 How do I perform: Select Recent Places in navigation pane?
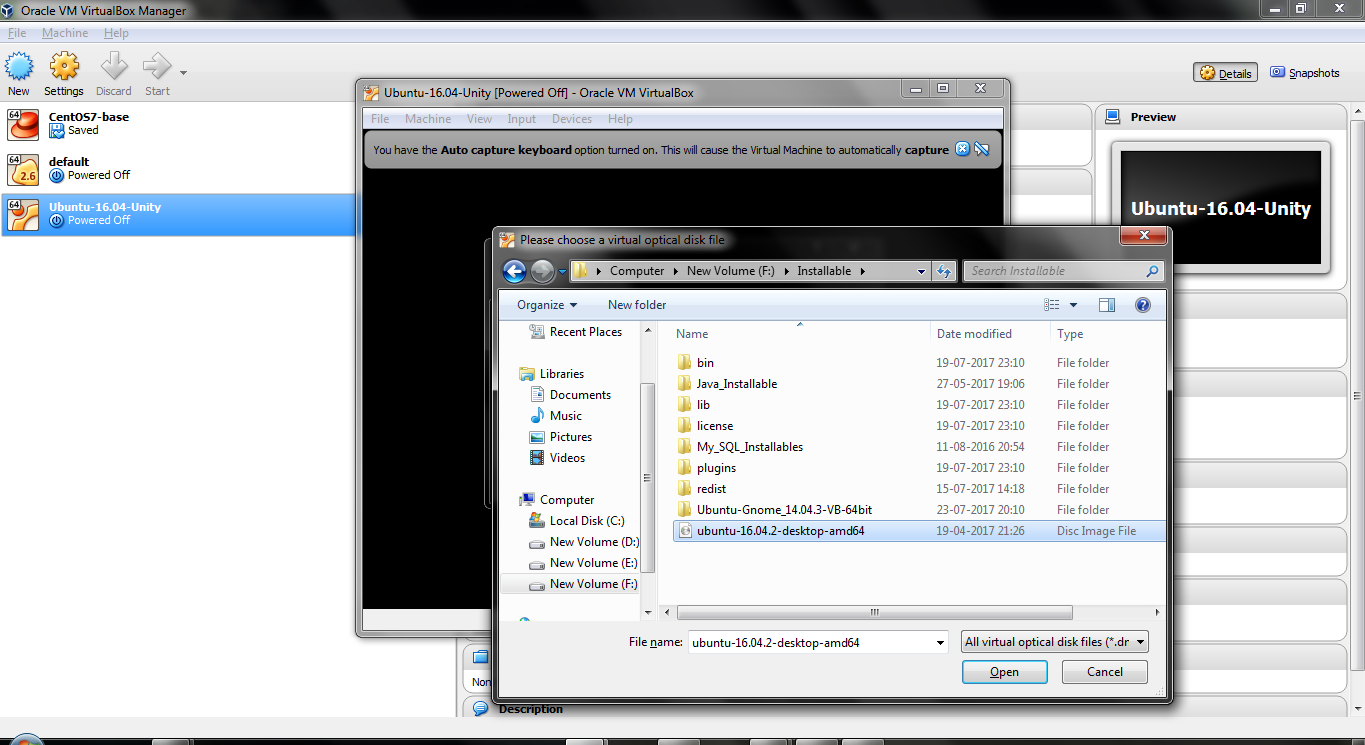click(575, 332)
